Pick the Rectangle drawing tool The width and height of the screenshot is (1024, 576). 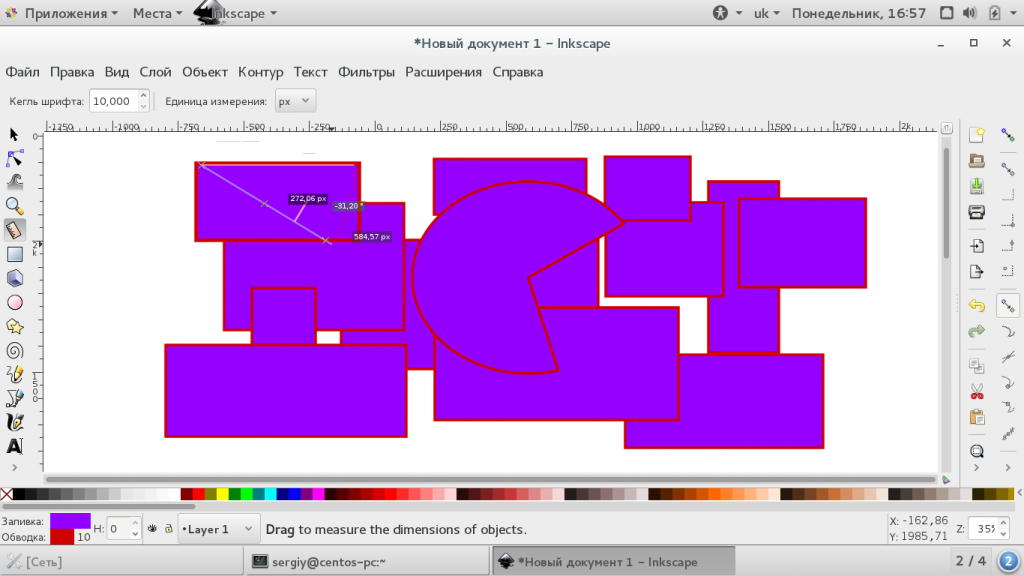click(x=14, y=254)
